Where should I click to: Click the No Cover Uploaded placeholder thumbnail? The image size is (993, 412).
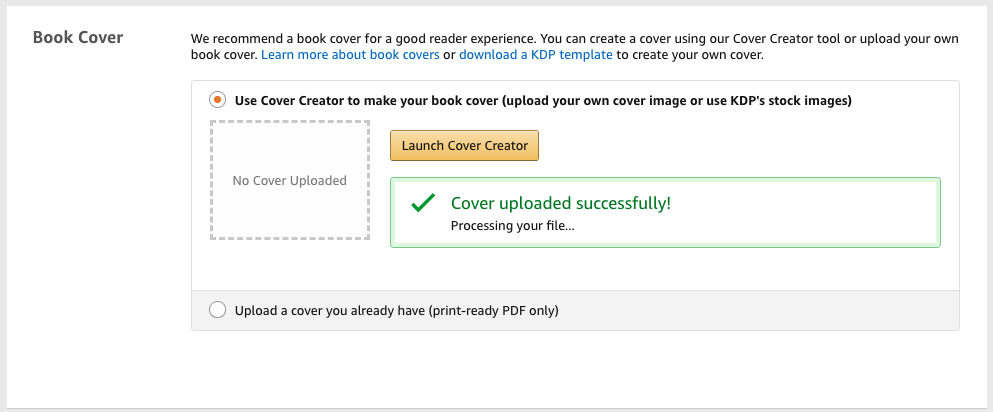point(289,180)
